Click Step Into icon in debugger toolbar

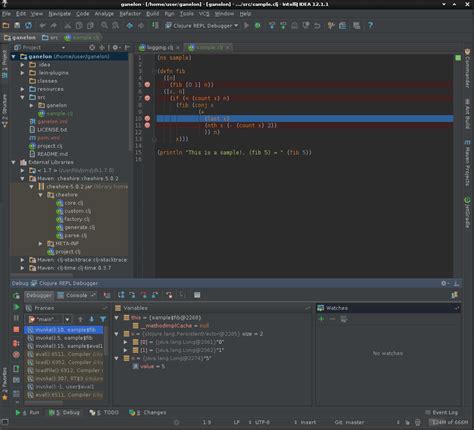point(132,295)
